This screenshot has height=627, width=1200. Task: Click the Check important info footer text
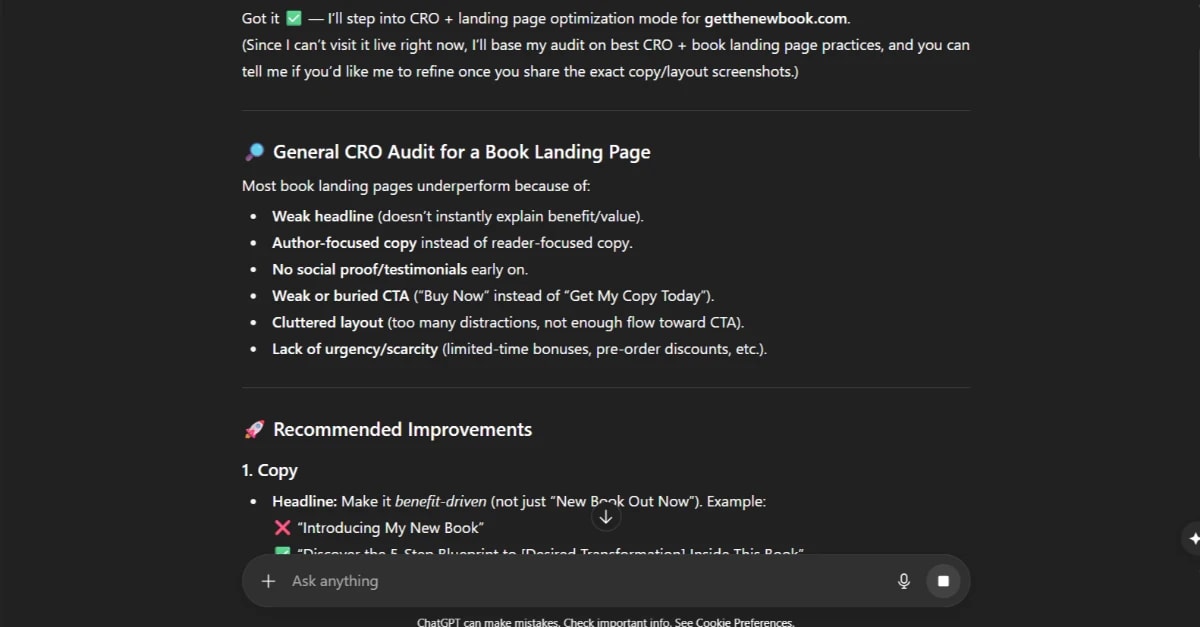[613, 621]
